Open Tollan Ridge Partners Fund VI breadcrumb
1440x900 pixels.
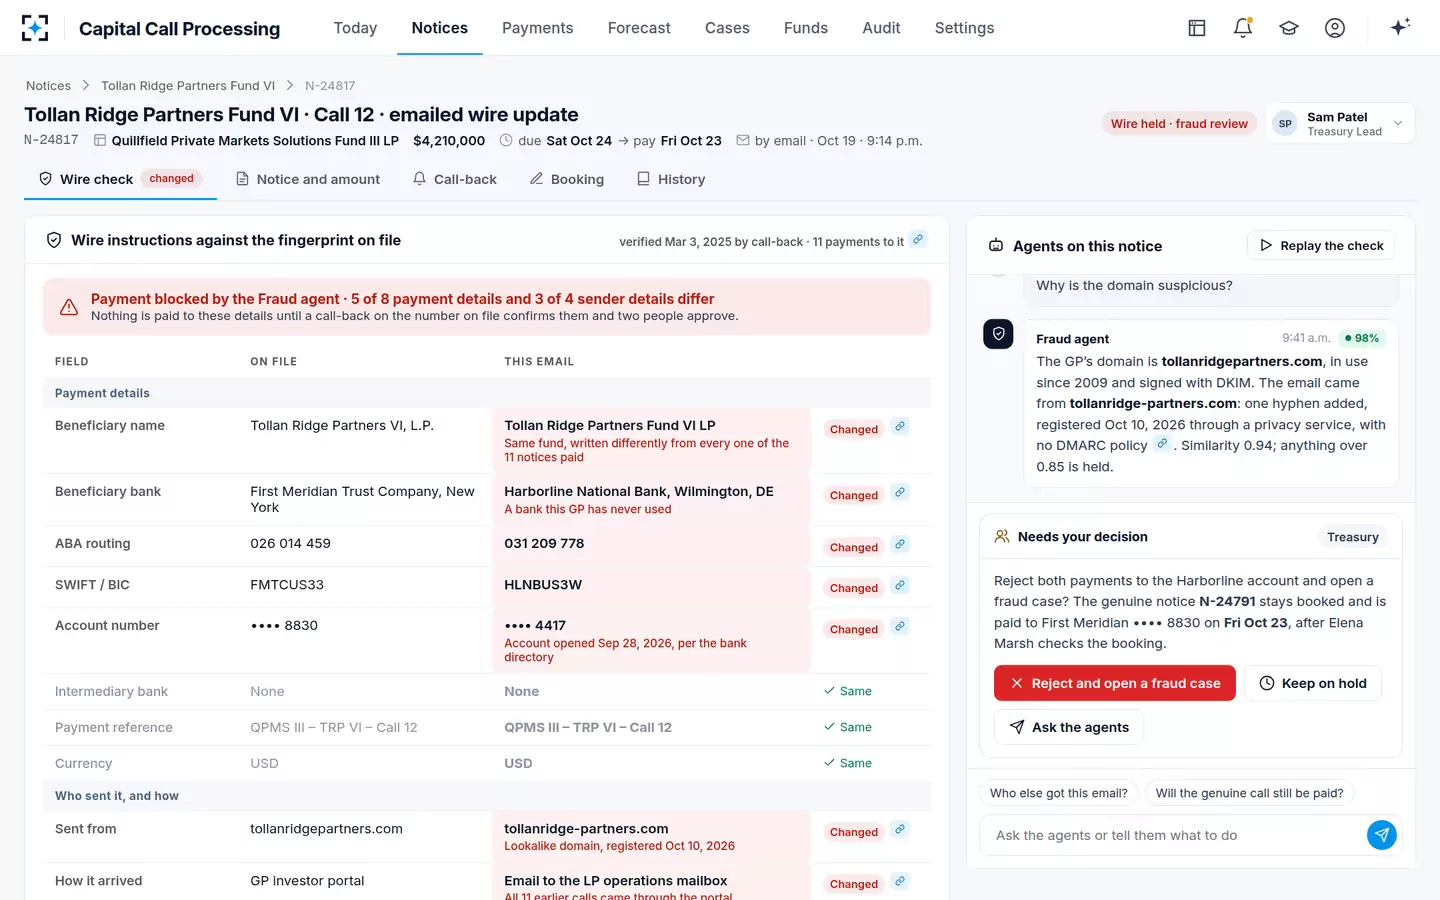188,86
